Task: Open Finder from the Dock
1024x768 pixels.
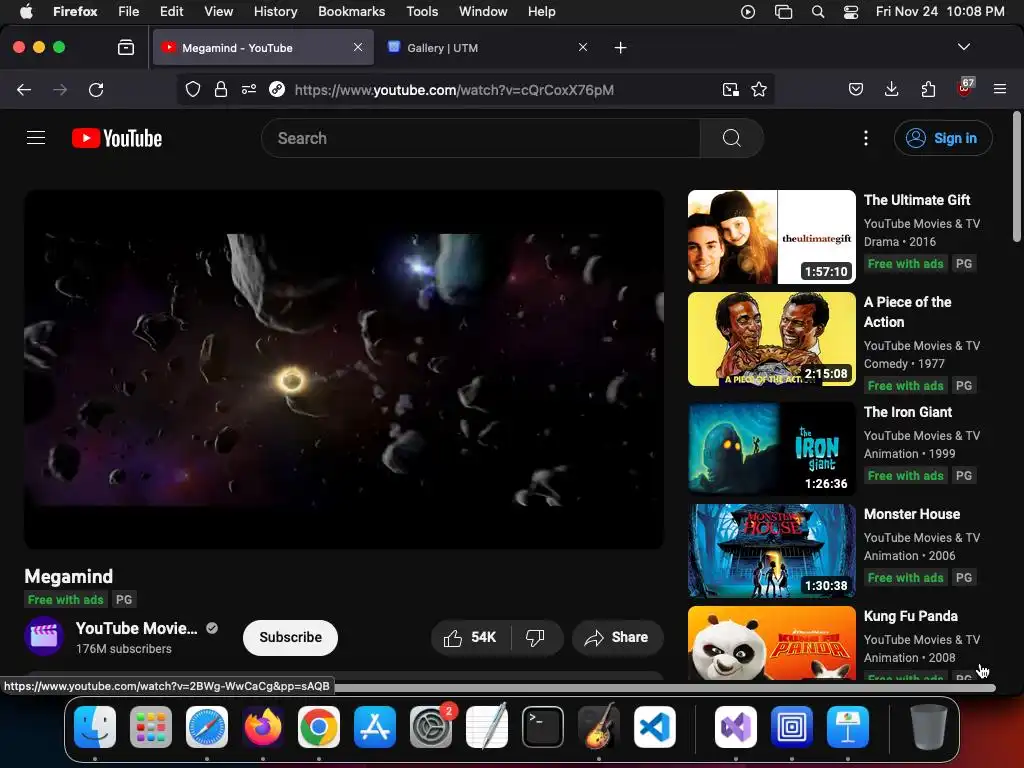Action: click(95, 727)
